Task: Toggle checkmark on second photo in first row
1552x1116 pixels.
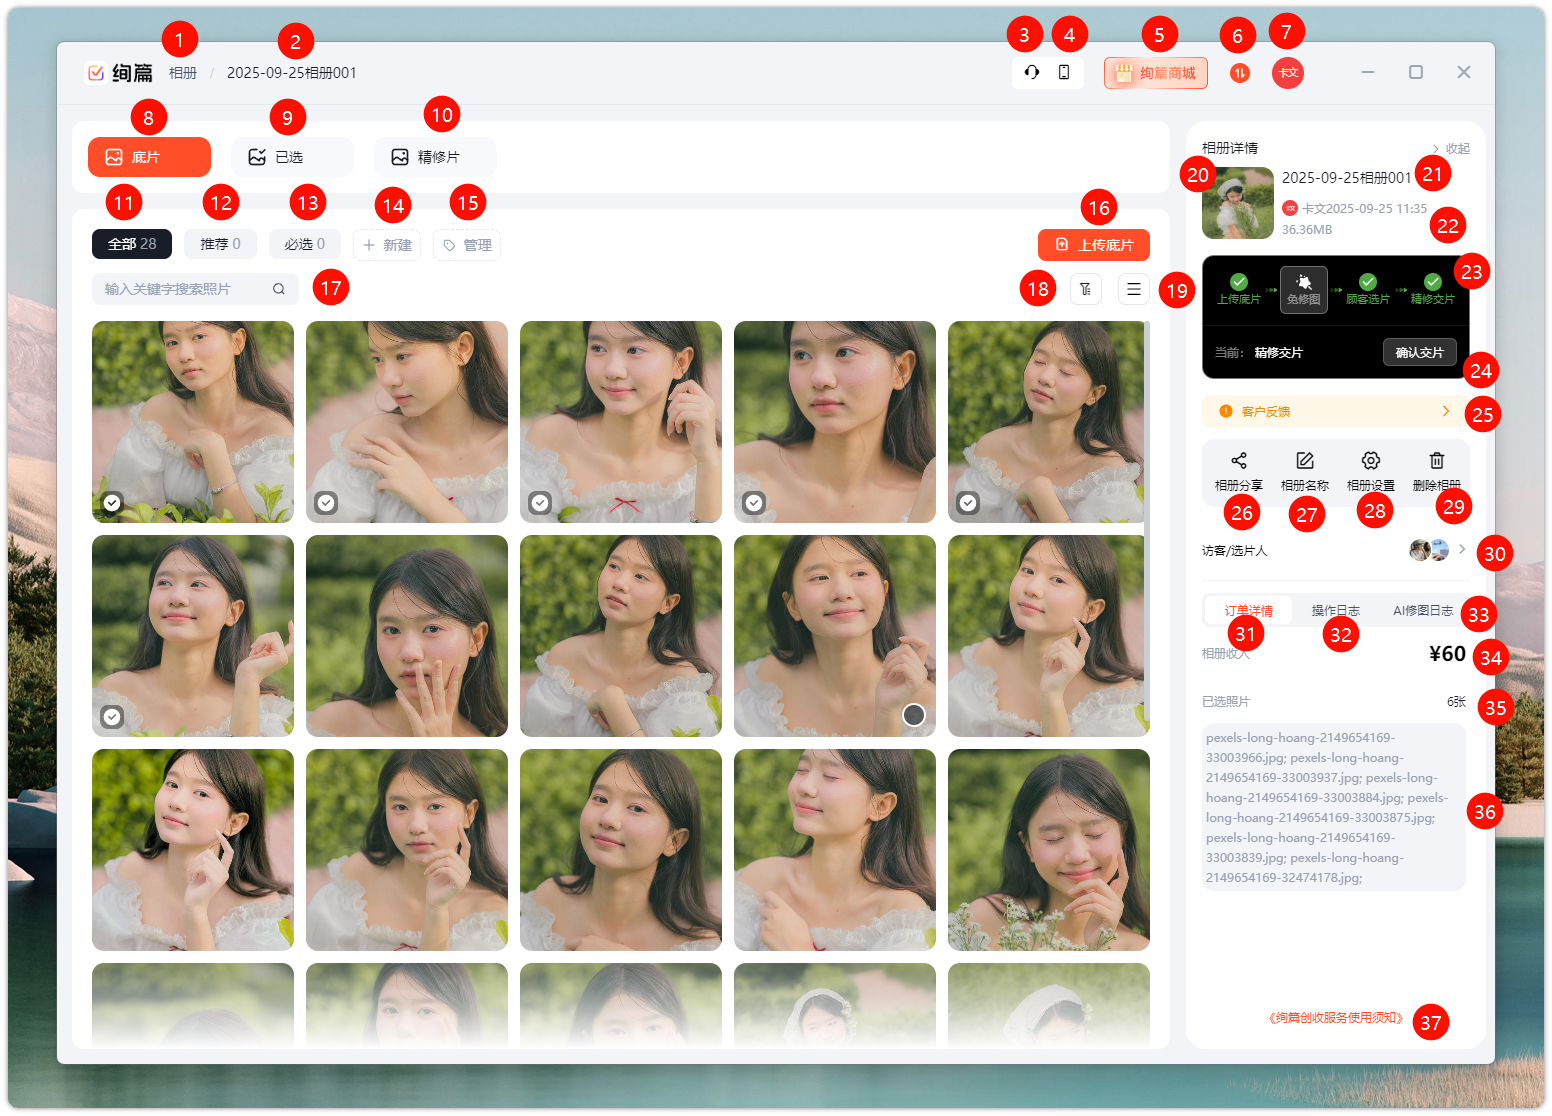Action: coord(326,503)
